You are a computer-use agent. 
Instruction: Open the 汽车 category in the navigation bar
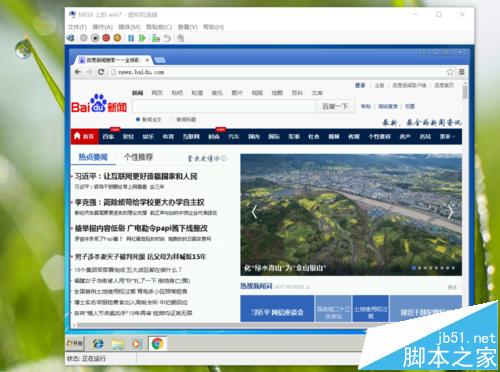click(x=234, y=136)
